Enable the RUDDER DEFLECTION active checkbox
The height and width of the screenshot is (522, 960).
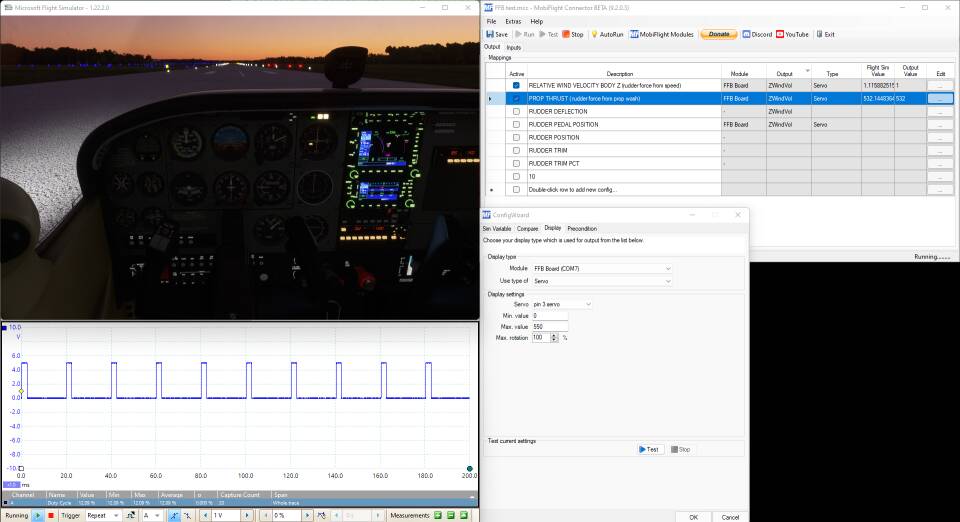516,112
